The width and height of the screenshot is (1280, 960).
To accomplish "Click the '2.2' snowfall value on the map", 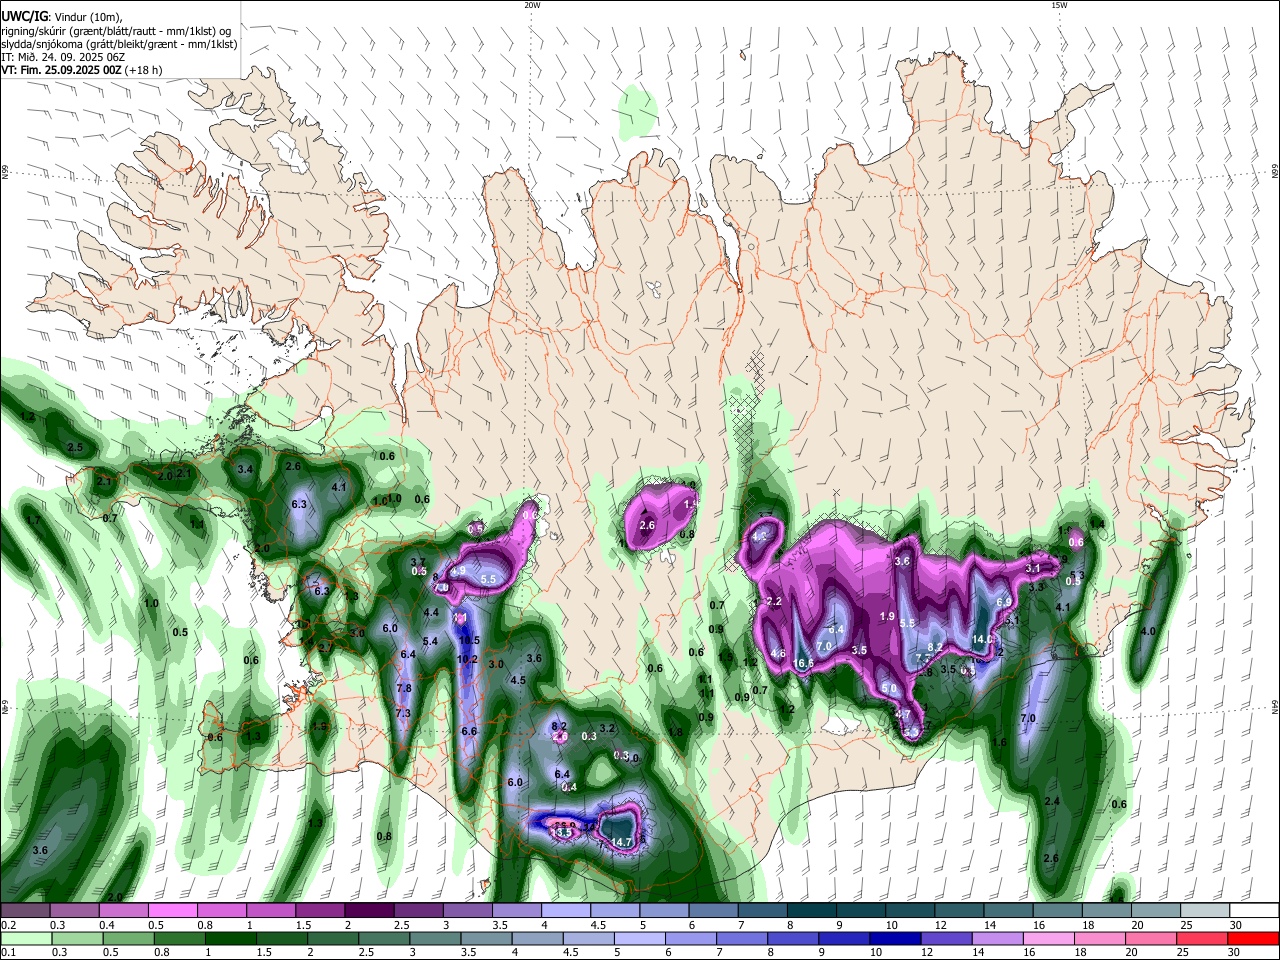I will tap(774, 601).
